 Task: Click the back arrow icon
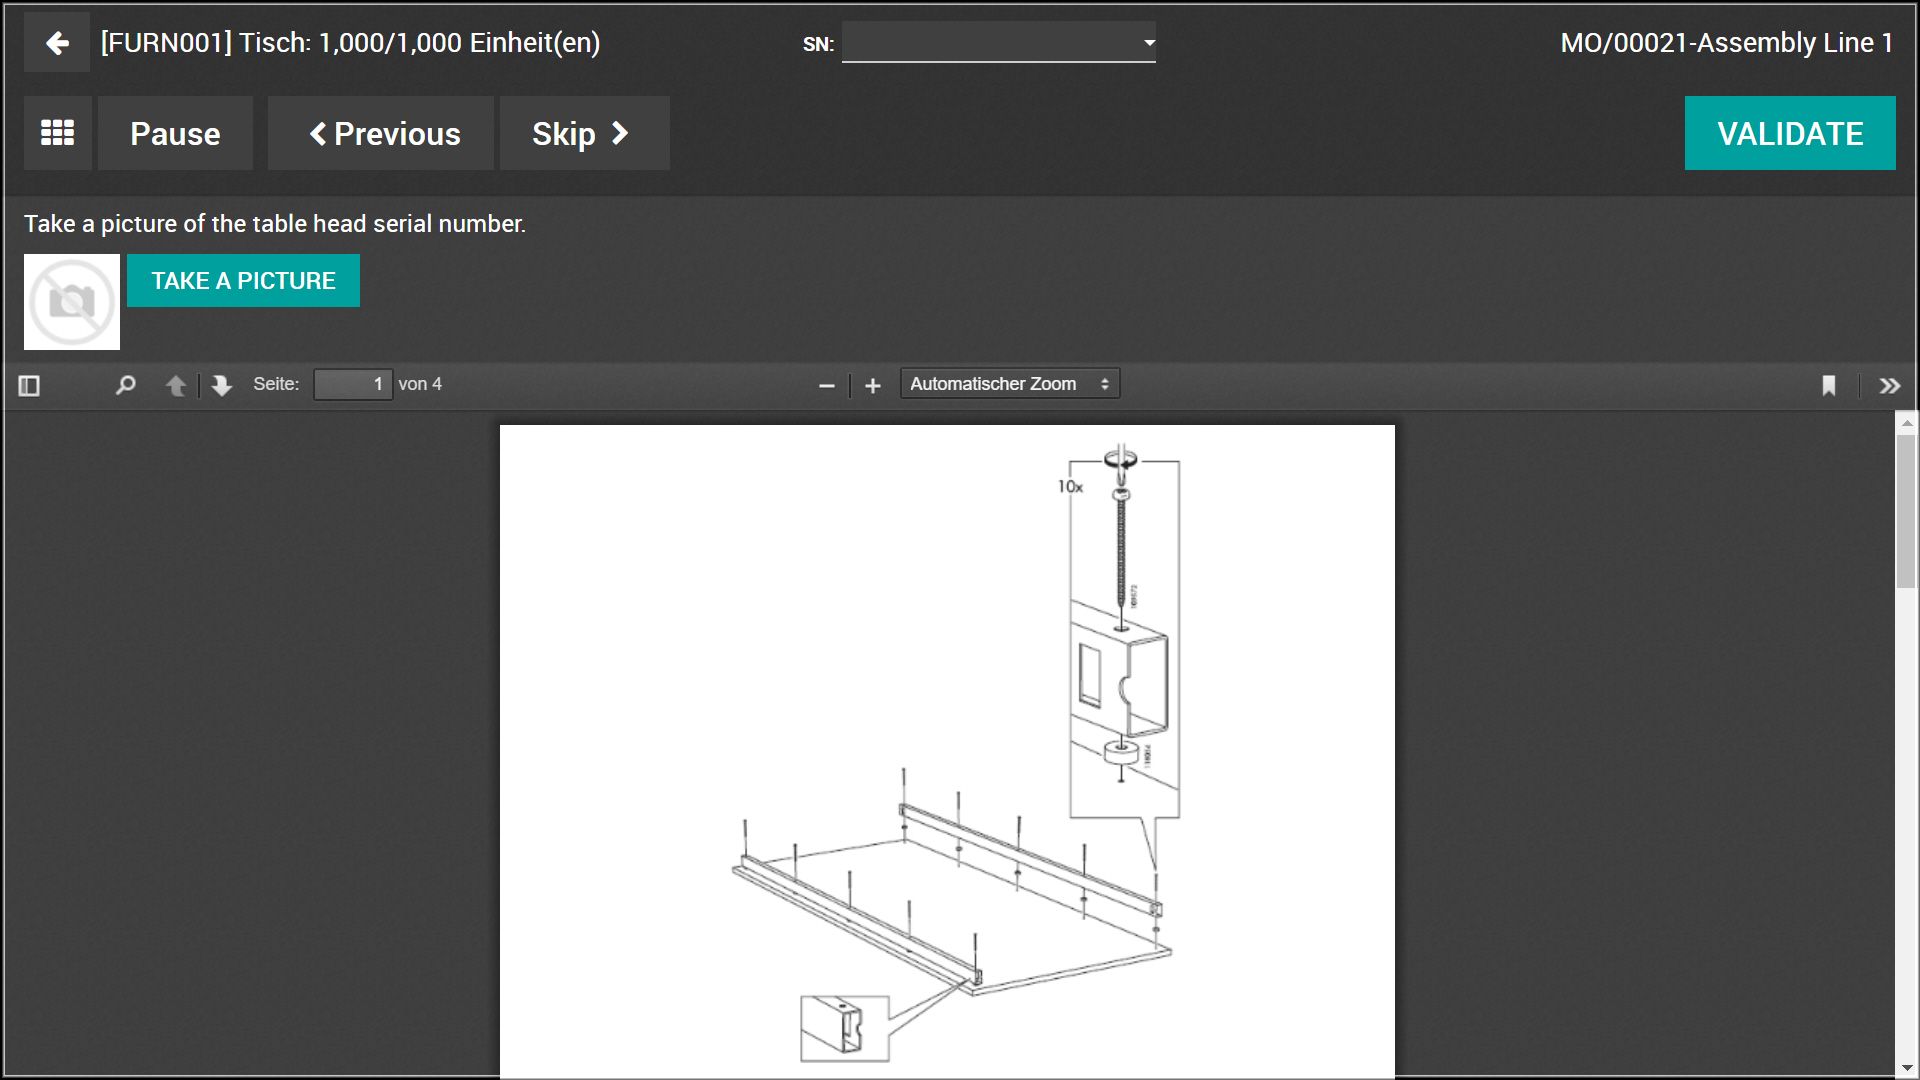click(57, 43)
